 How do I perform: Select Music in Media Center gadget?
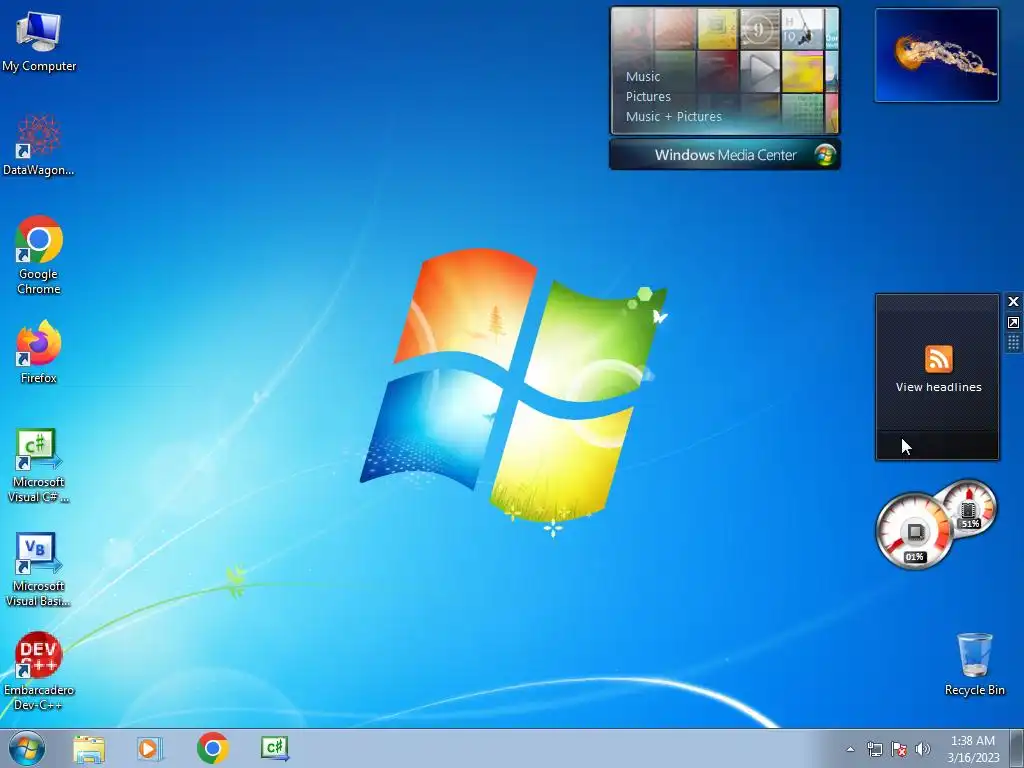pyautogui.click(x=643, y=76)
